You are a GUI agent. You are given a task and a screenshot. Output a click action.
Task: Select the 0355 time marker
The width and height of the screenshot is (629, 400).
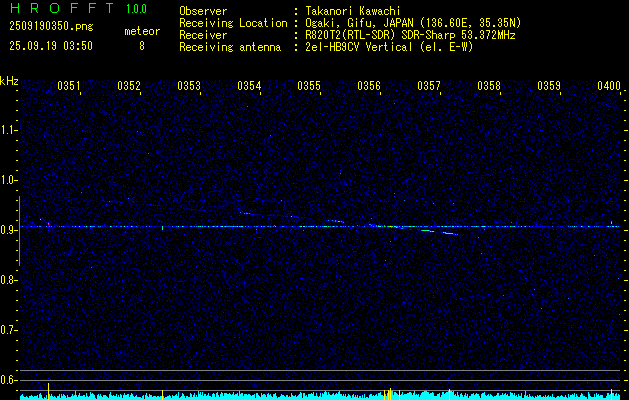(x=309, y=87)
